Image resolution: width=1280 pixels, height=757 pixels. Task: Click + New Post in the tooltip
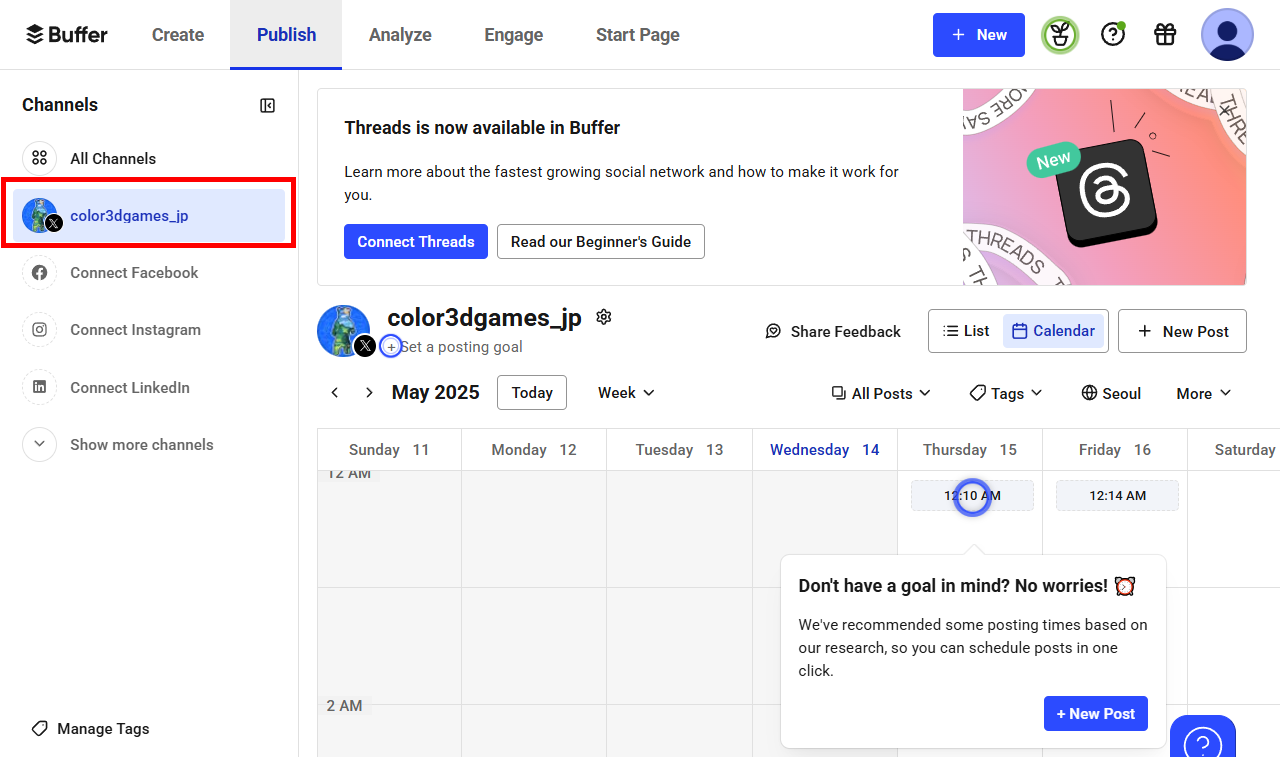[x=1096, y=713]
